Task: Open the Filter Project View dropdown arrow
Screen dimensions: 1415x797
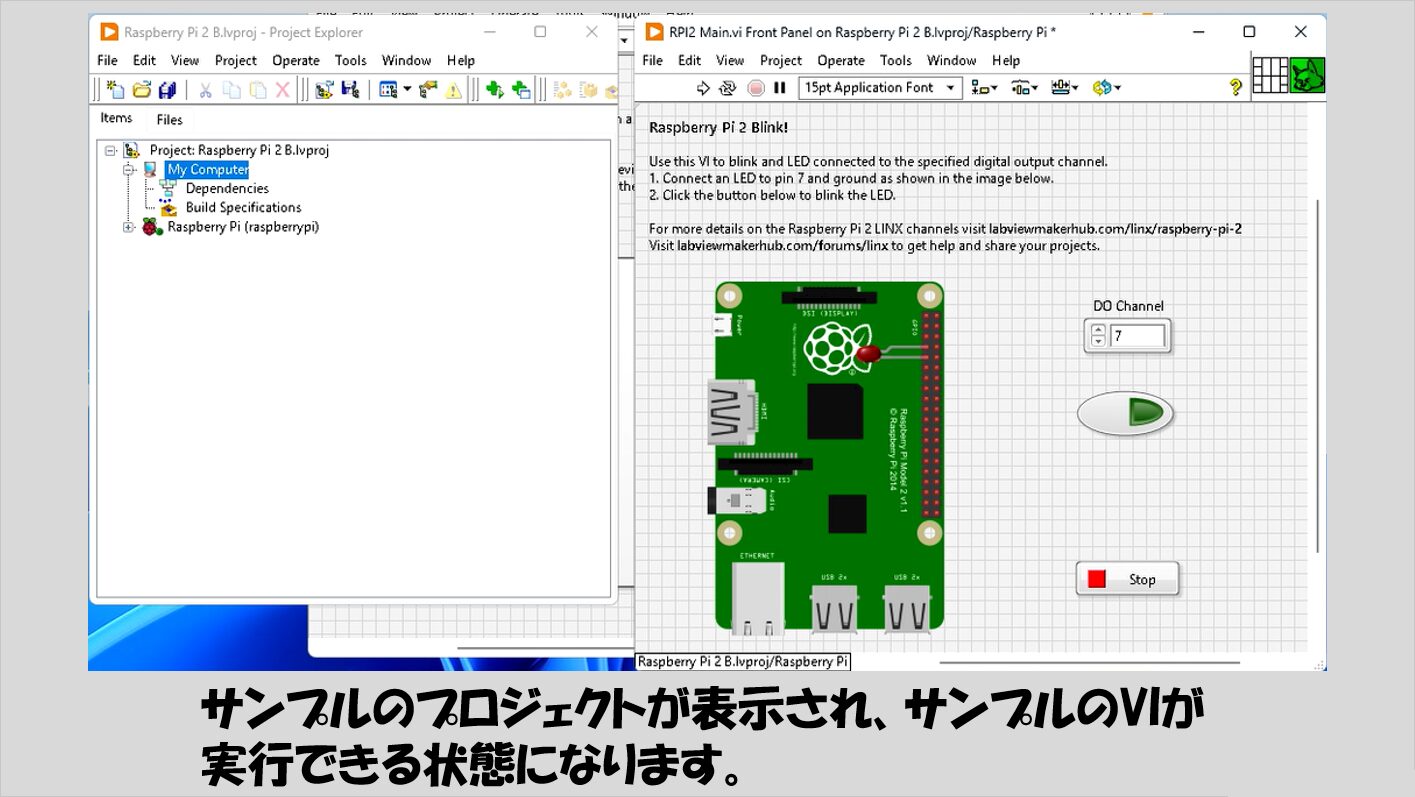Action: 407,90
